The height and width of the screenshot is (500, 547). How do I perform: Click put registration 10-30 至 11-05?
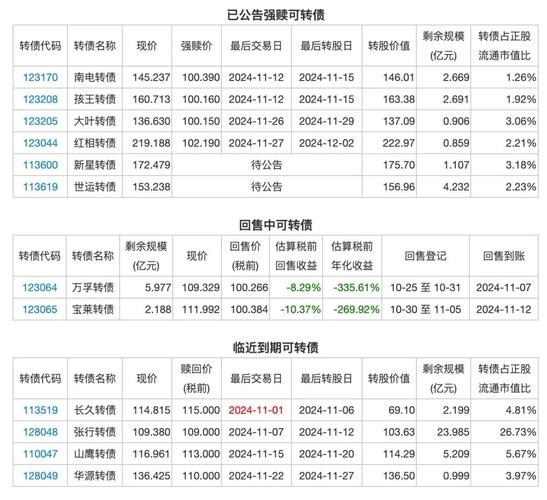(x=425, y=309)
